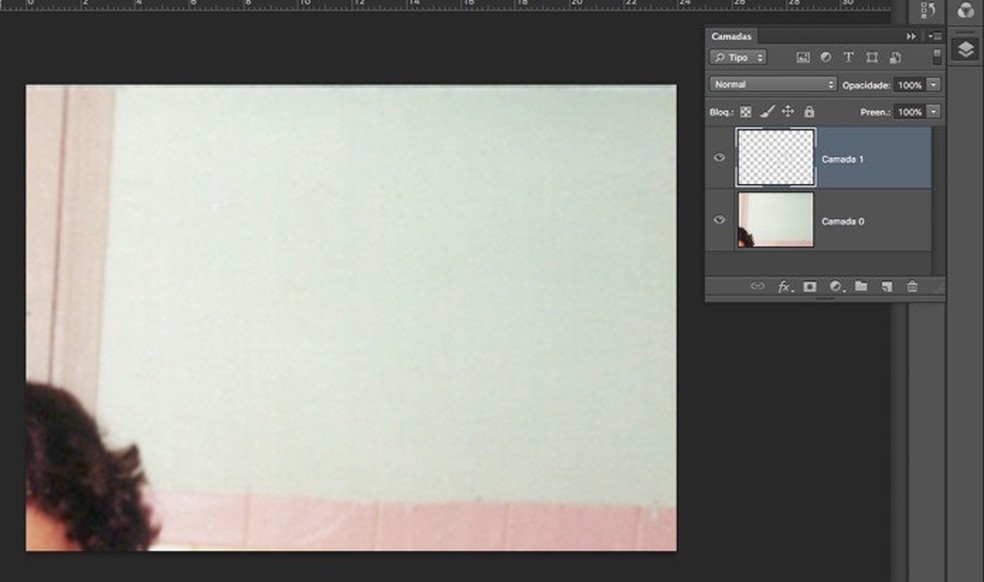This screenshot has width=984, height=582.
Task: Lock layer position with move icon
Action: [x=788, y=111]
